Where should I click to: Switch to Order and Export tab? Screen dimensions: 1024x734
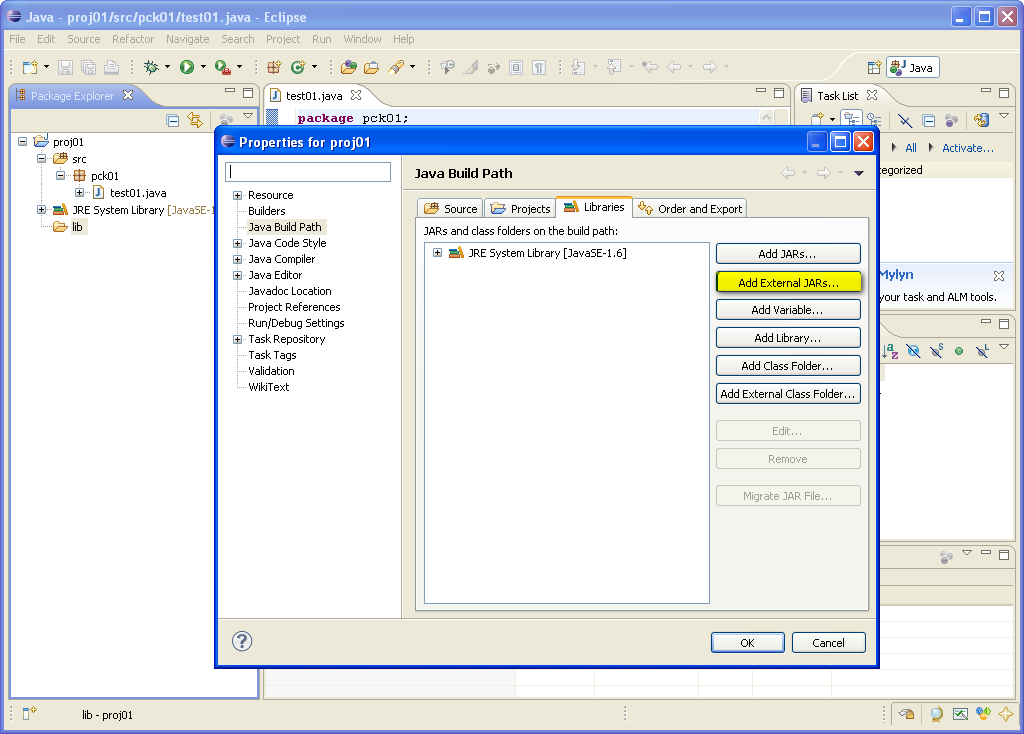(x=690, y=208)
